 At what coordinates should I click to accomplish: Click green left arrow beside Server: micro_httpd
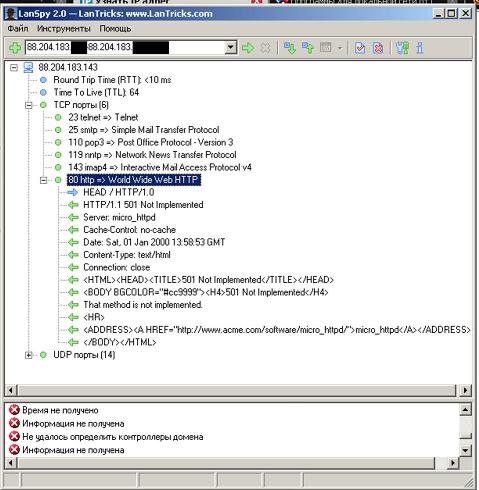(73, 217)
